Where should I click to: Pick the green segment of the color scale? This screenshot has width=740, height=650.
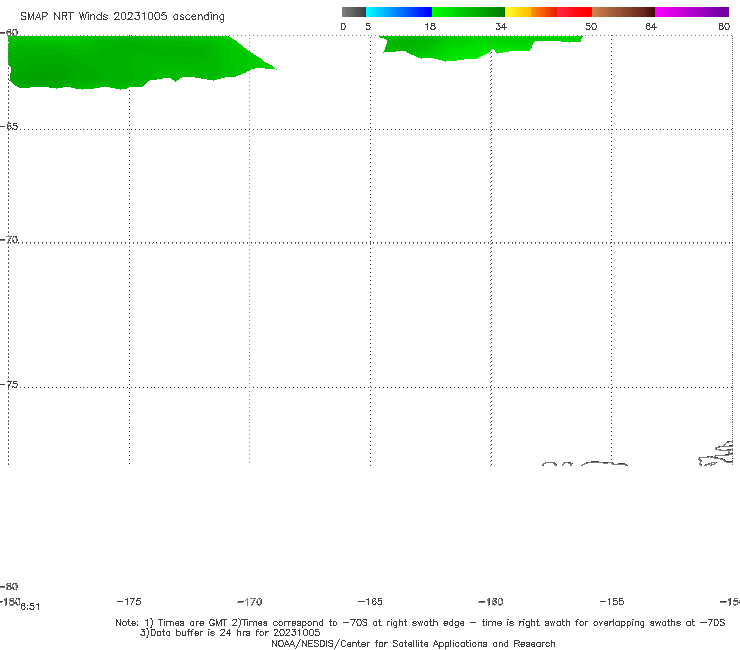coord(468,12)
